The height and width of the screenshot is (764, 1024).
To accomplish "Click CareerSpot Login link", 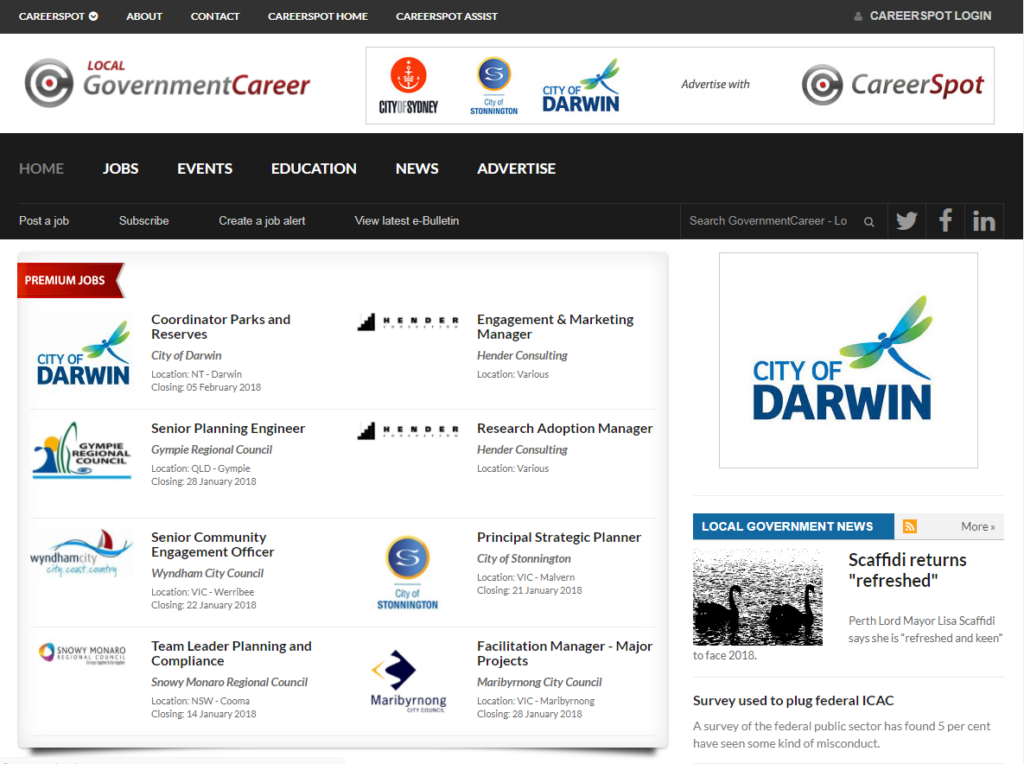I will [930, 16].
